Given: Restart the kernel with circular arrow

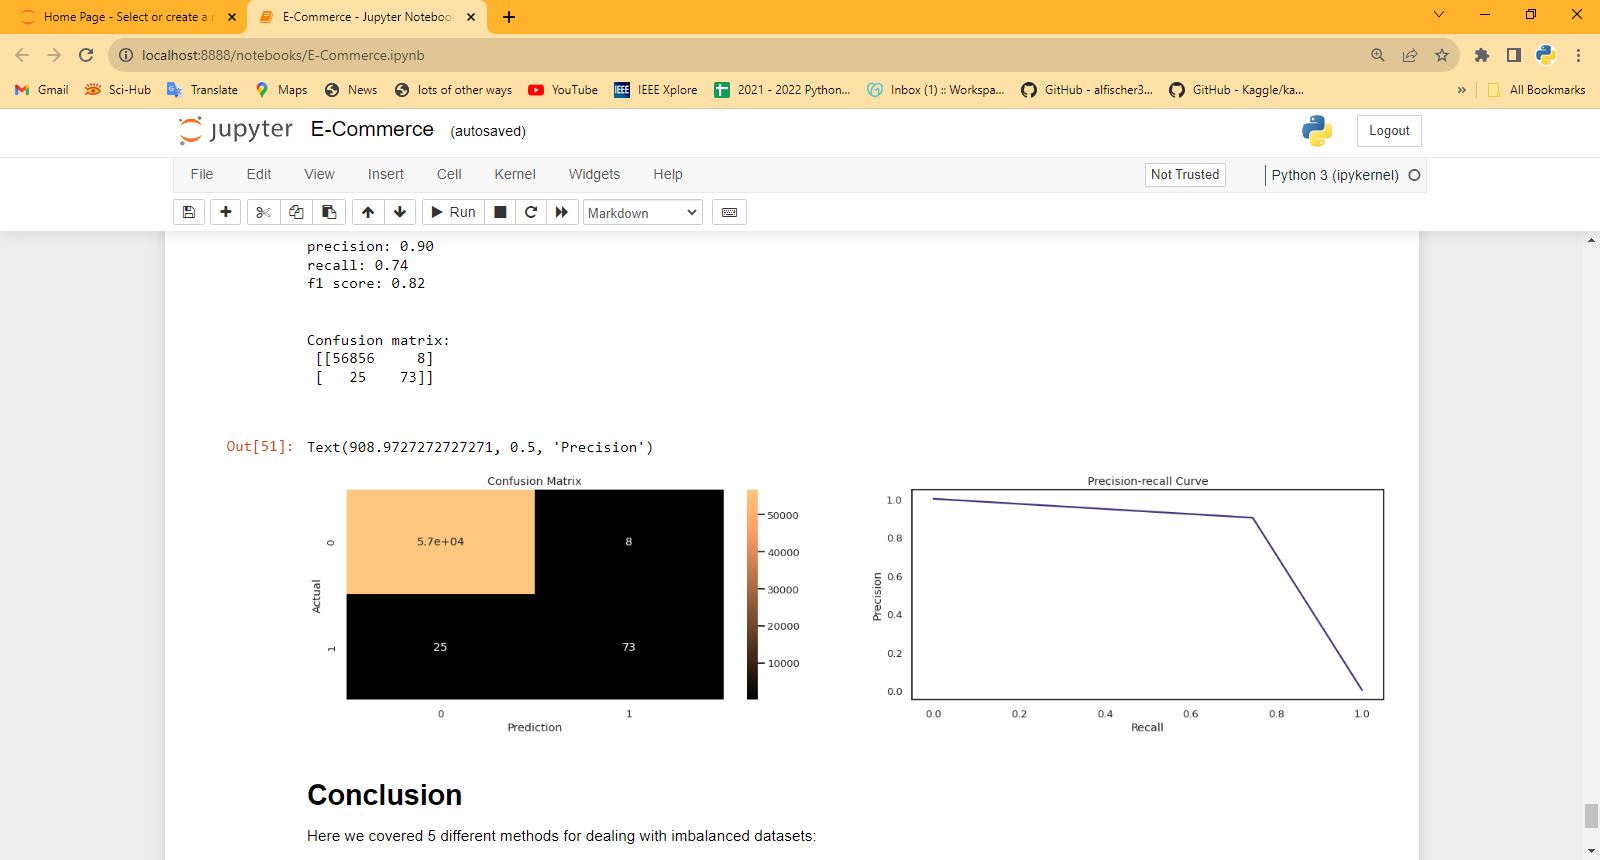Looking at the screenshot, I should (531, 212).
